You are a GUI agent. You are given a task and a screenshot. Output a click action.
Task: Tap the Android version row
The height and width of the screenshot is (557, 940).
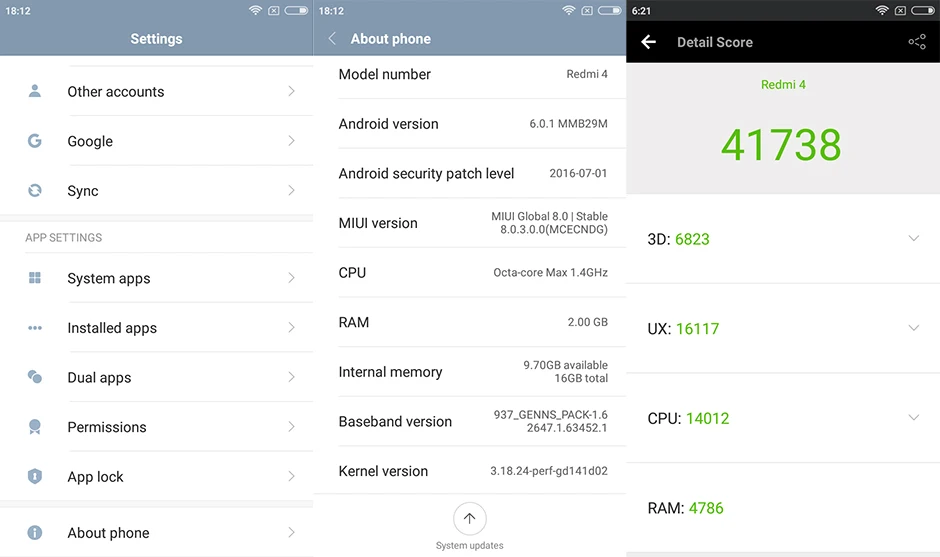(469, 124)
